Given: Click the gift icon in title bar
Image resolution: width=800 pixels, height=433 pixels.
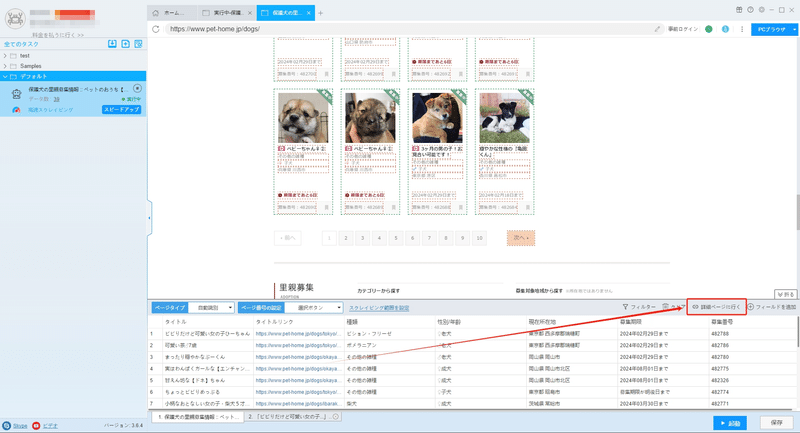Looking at the screenshot, I should [739, 10].
